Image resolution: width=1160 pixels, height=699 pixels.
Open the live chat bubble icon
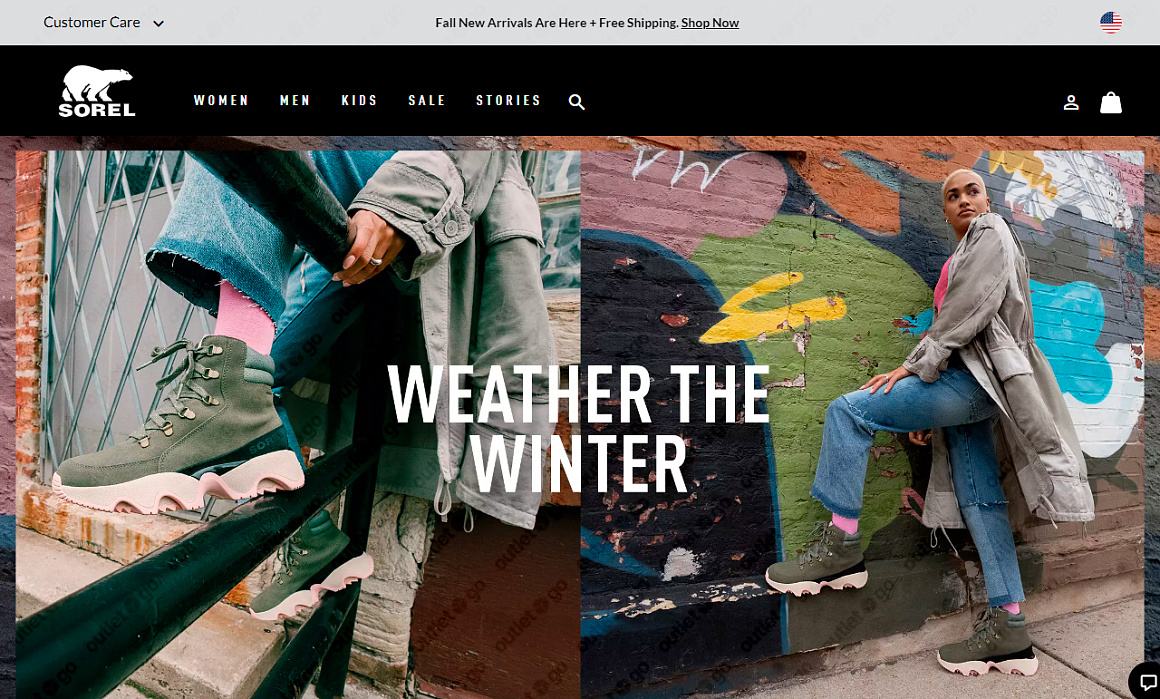tap(1147, 683)
